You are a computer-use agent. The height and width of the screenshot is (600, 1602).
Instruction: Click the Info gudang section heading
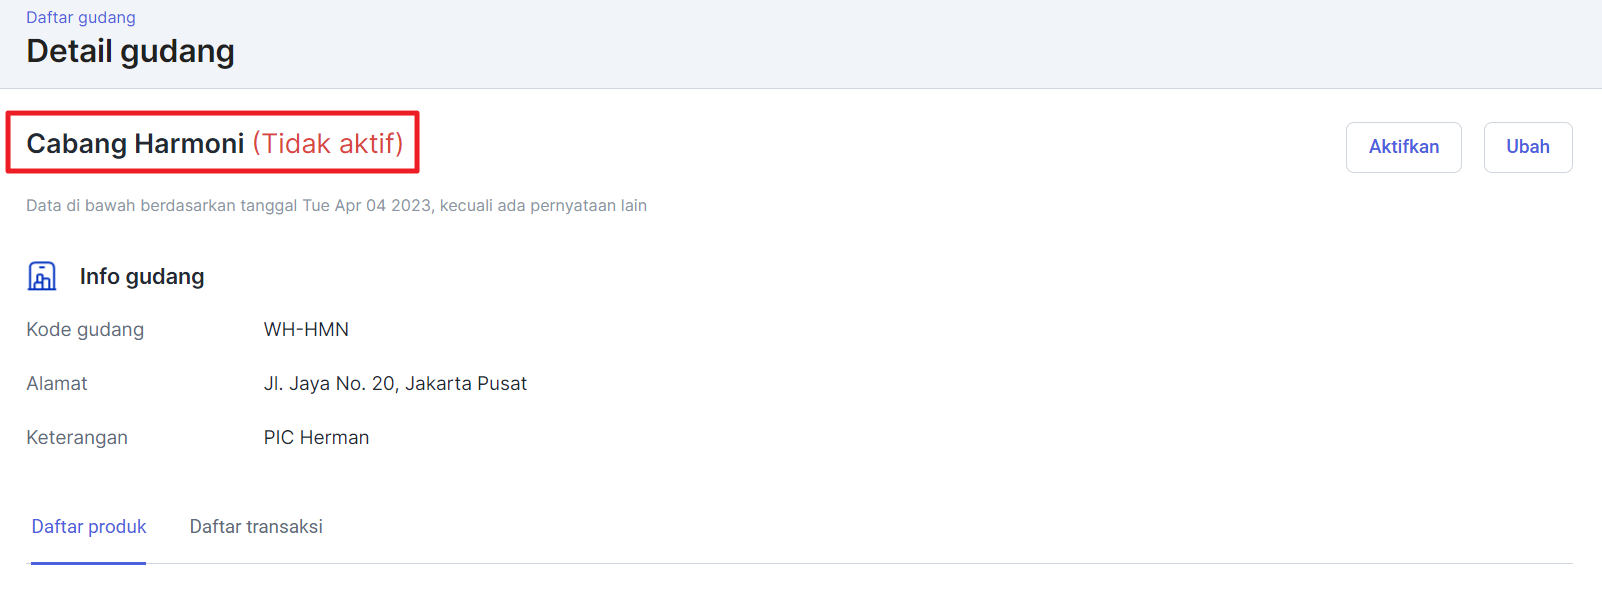pos(142,277)
